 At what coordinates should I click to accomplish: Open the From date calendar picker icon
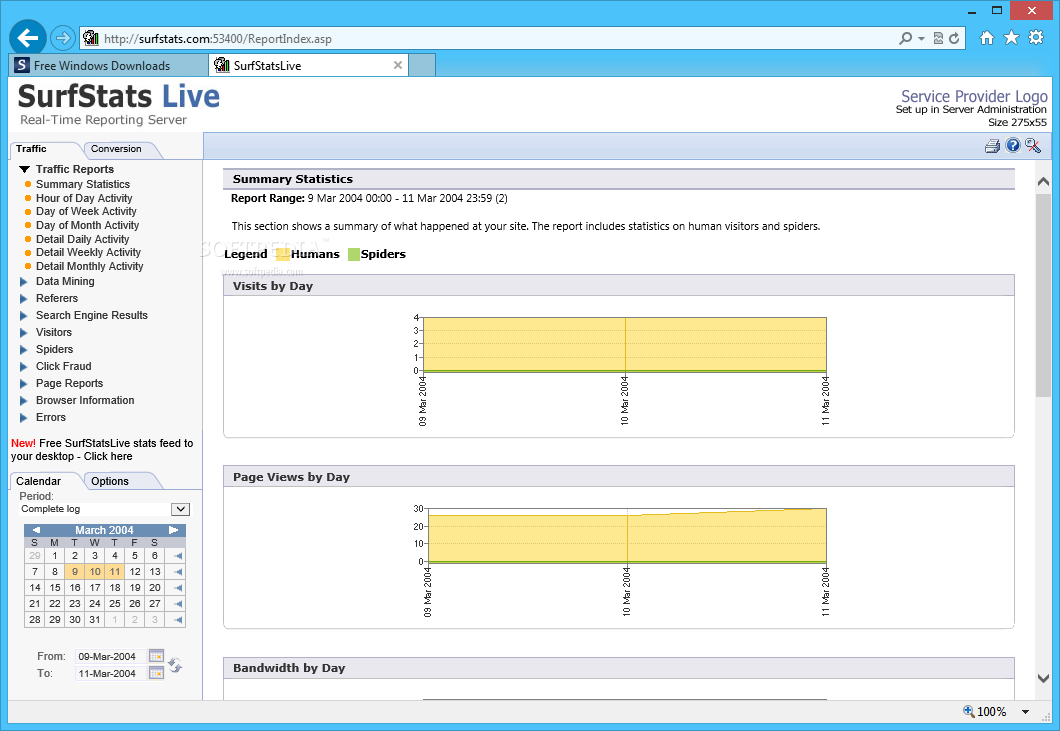tap(156, 656)
